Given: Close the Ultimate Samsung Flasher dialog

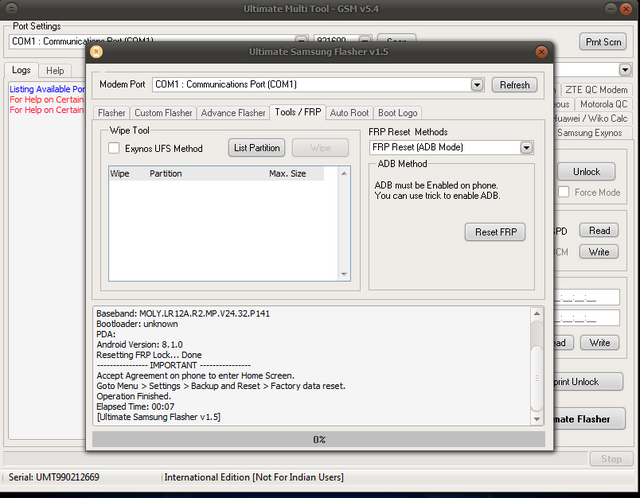Looking at the screenshot, I should click(541, 52).
